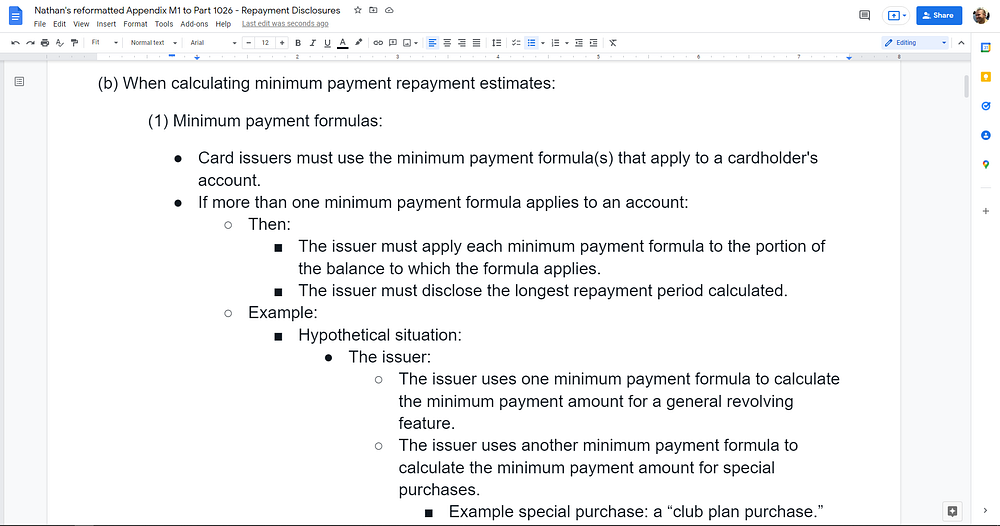Toggle the numbered list
This screenshot has width=1000, height=526.
tap(555, 43)
